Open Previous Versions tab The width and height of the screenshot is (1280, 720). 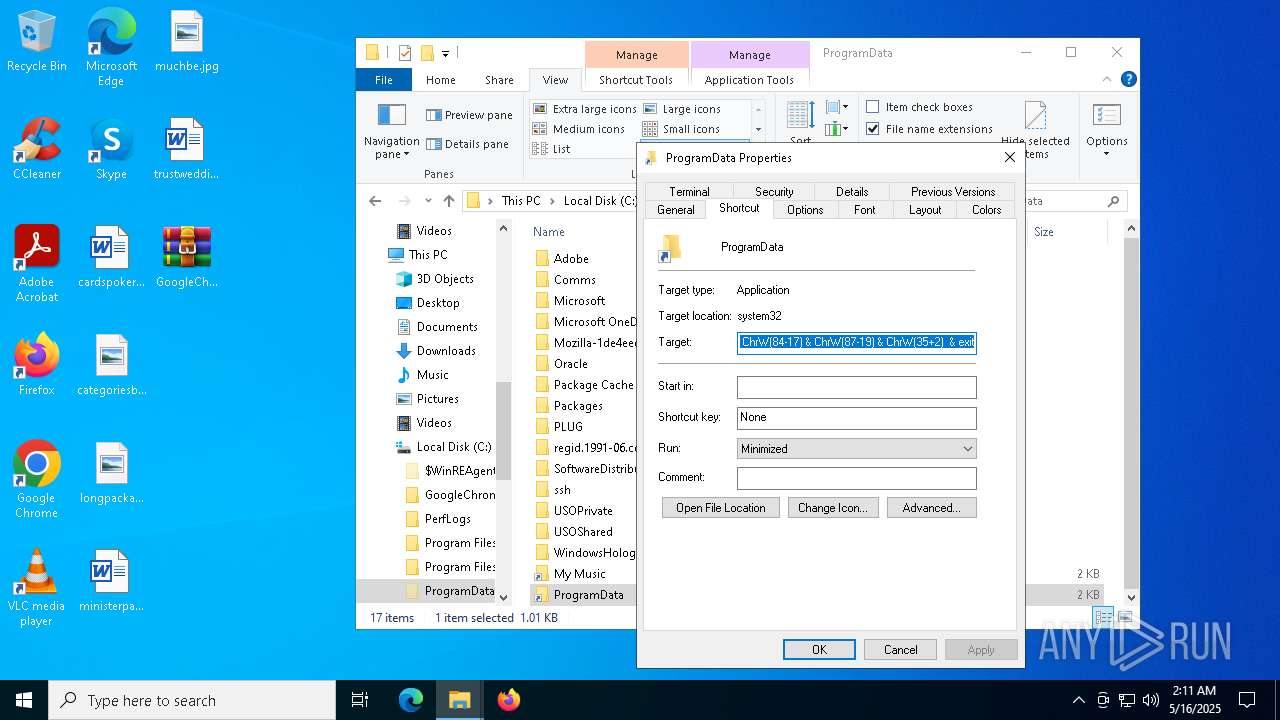[x=953, y=192]
